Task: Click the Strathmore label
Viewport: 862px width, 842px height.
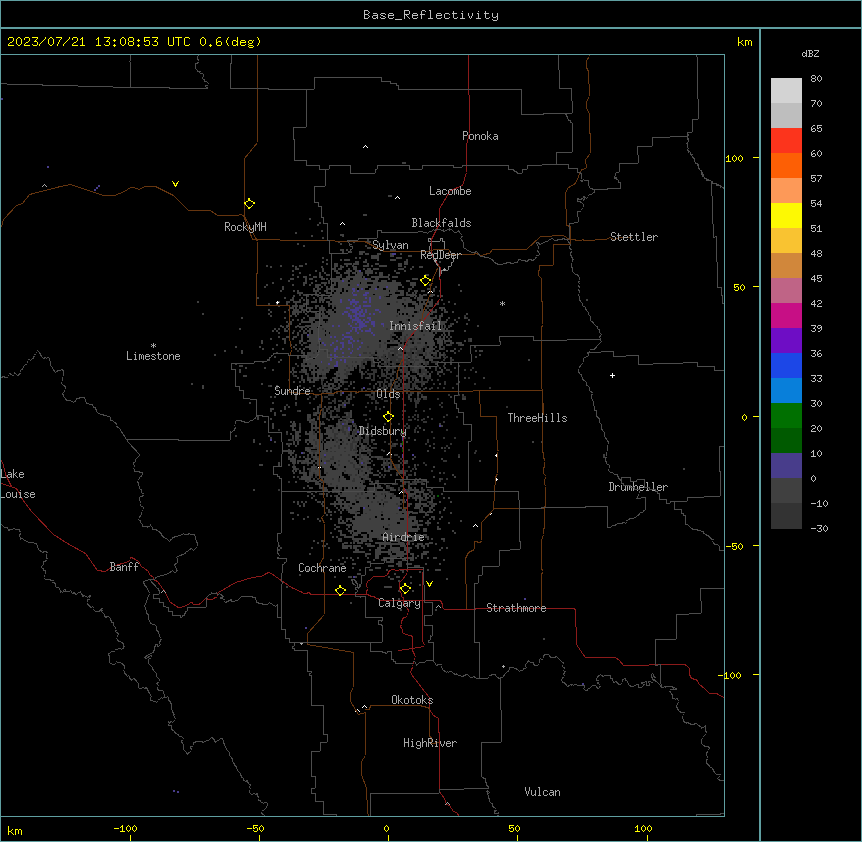Action: (516, 608)
